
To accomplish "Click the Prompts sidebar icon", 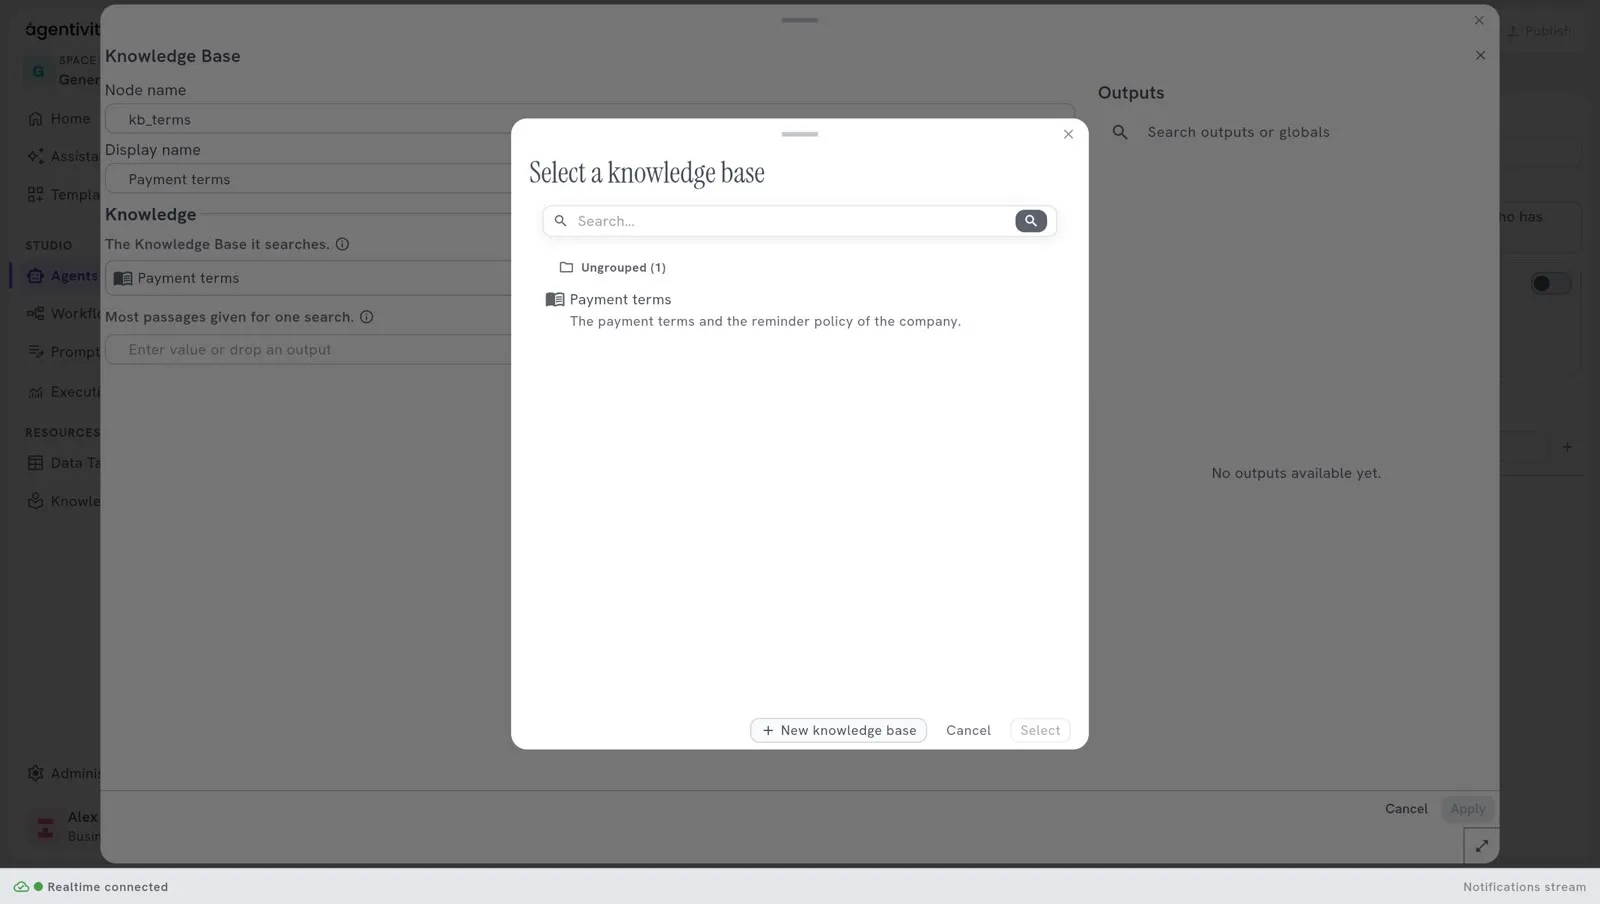I will 36,352.
